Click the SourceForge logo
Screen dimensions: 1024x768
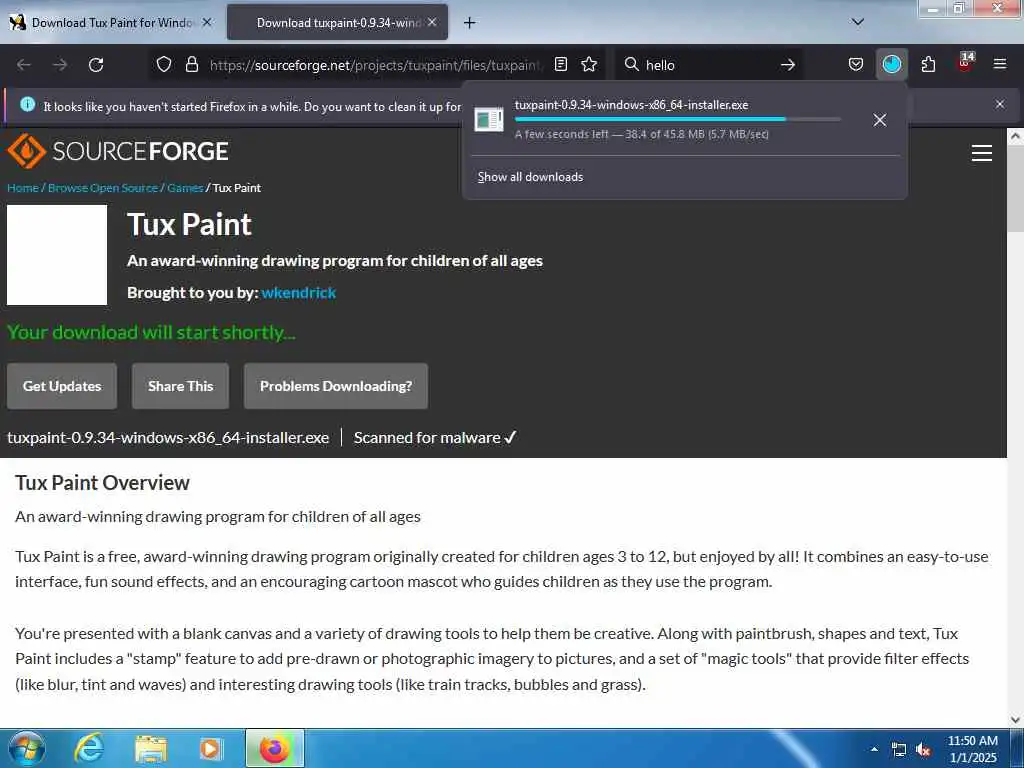tap(118, 151)
